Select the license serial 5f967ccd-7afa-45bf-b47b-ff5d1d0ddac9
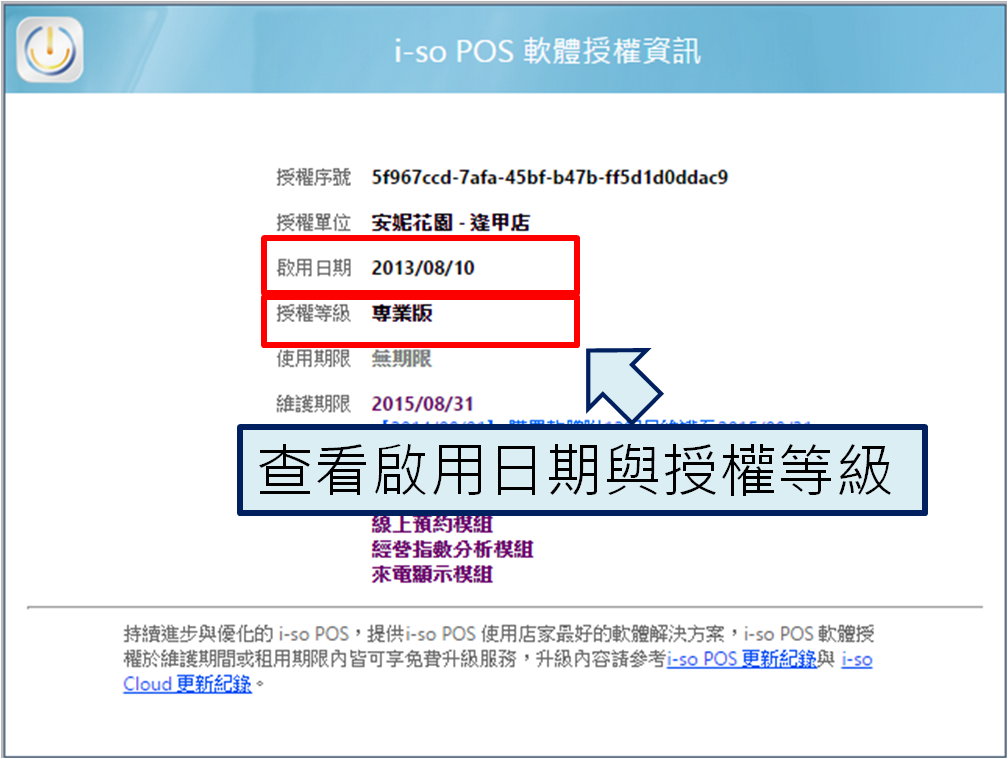Viewport: 1008px width, 759px height. pos(550,177)
